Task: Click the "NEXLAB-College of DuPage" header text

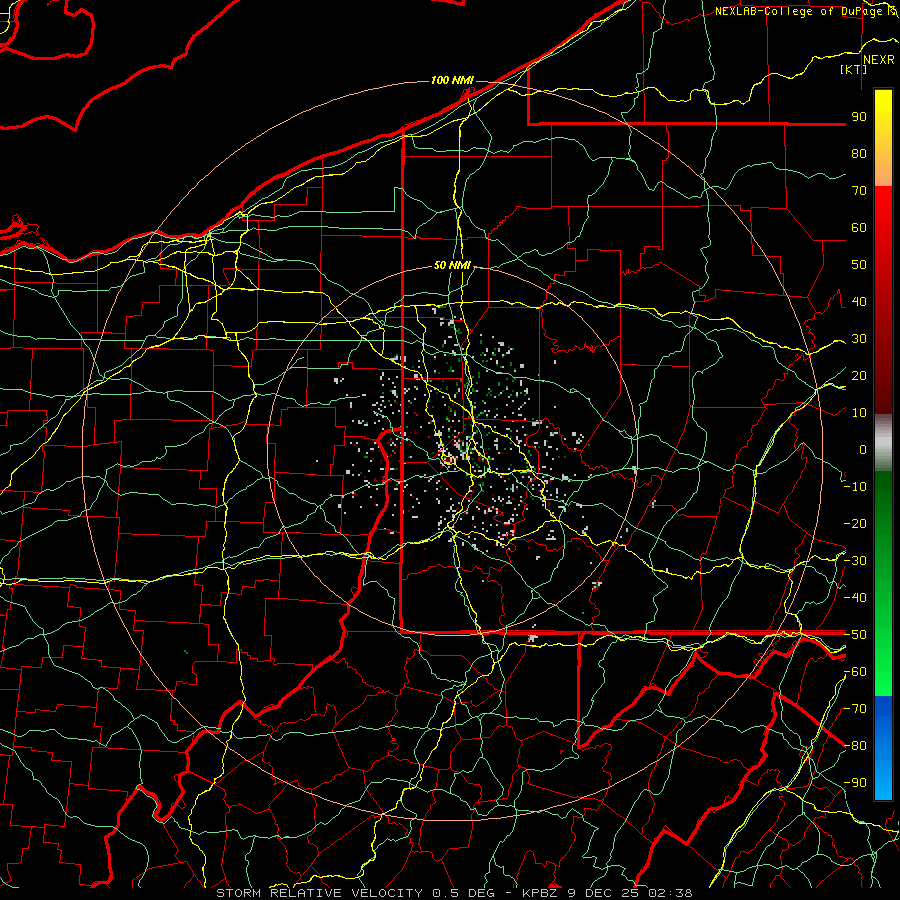Action: 800,11
